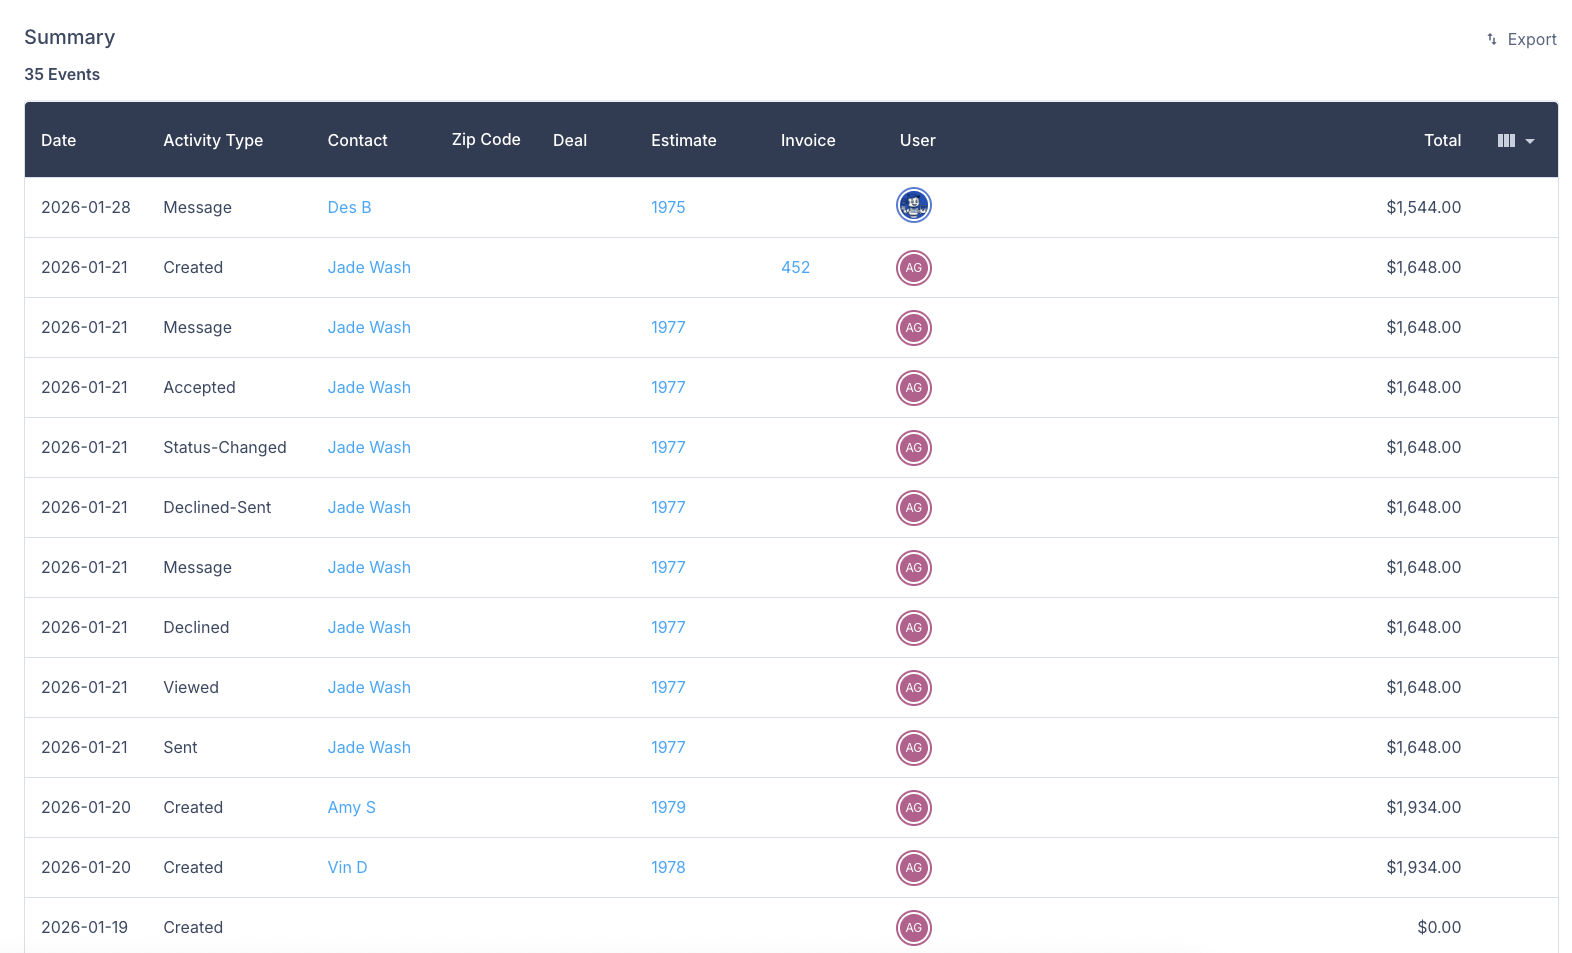Click the AG avatar in the Sent row
The height and width of the screenshot is (953, 1572).
914,748
